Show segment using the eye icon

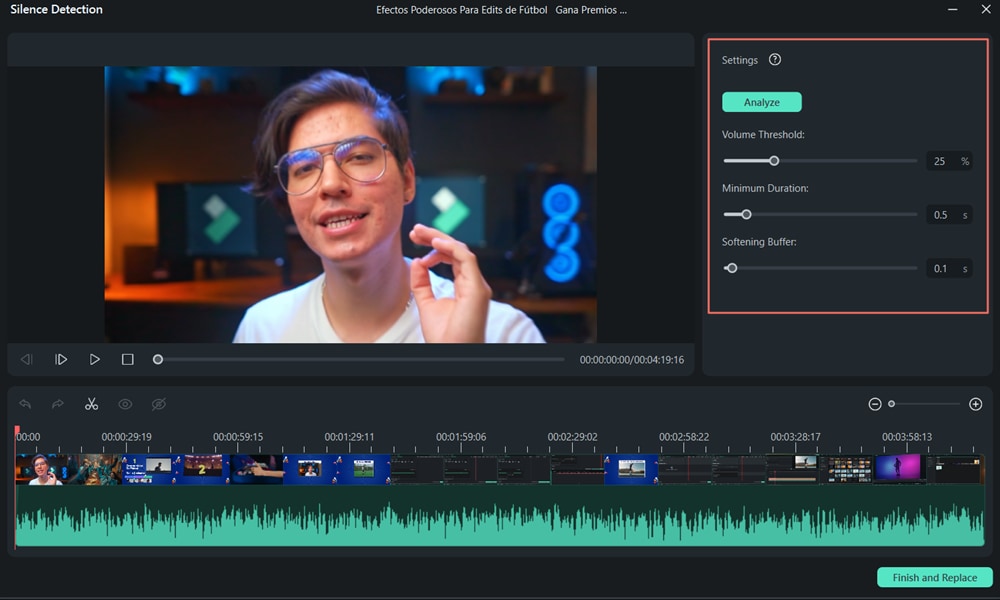(125, 404)
